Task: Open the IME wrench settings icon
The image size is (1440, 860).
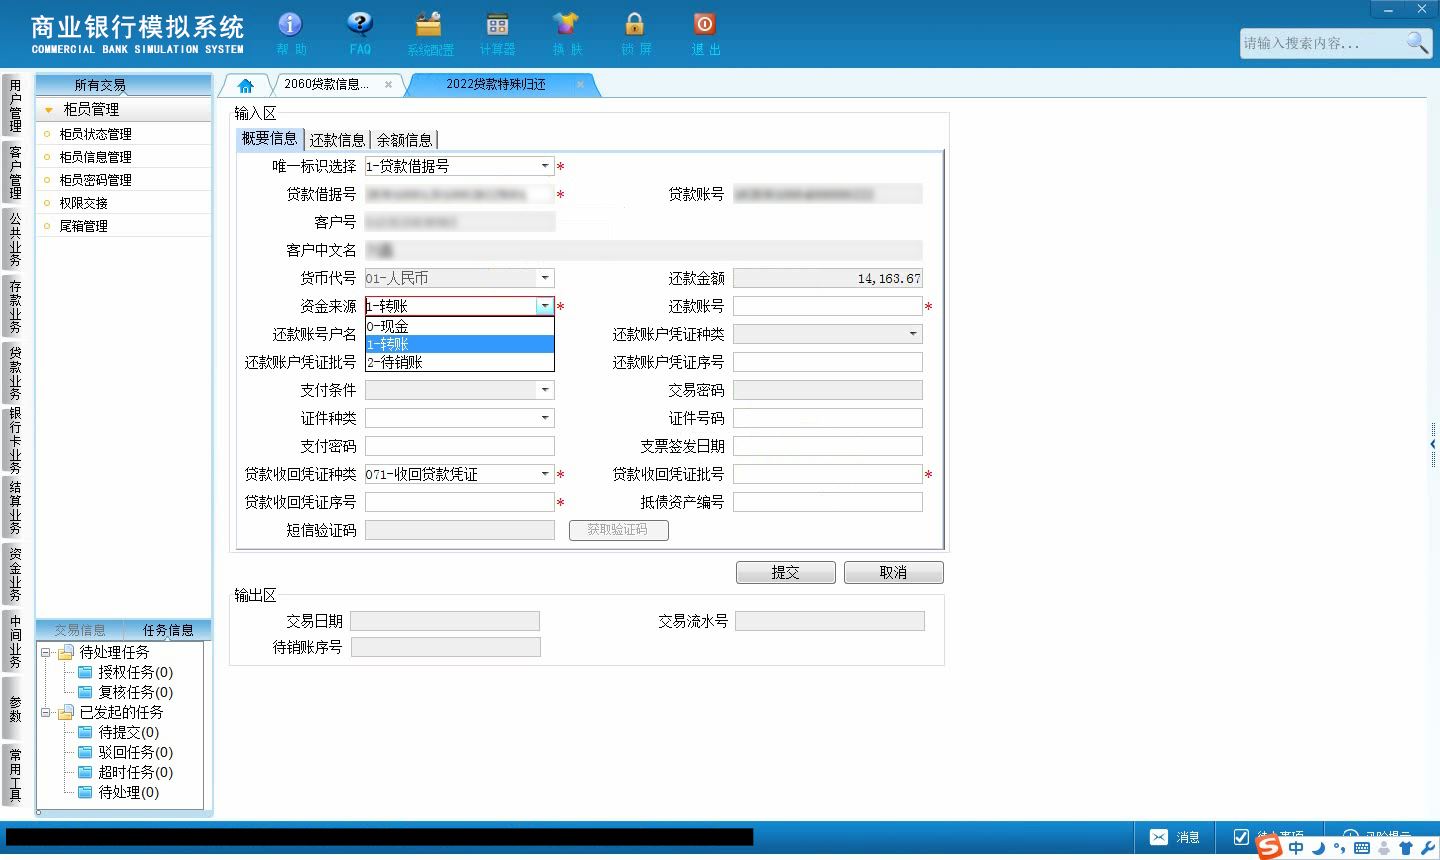Action: tap(1428, 848)
